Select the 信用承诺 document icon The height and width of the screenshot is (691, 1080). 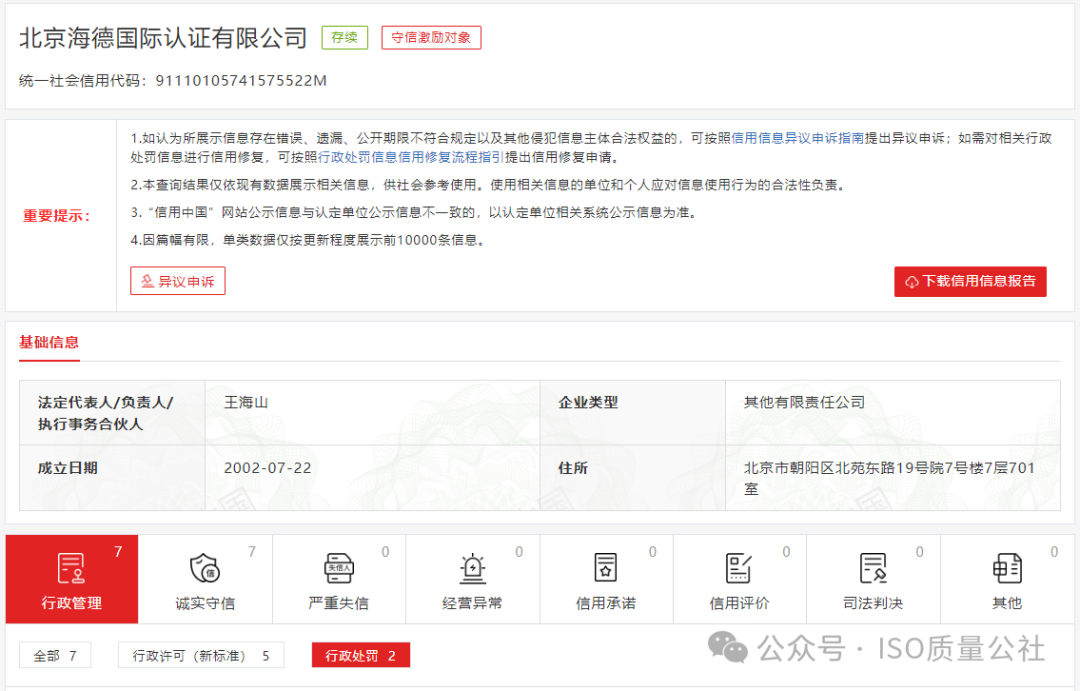[x=606, y=568]
